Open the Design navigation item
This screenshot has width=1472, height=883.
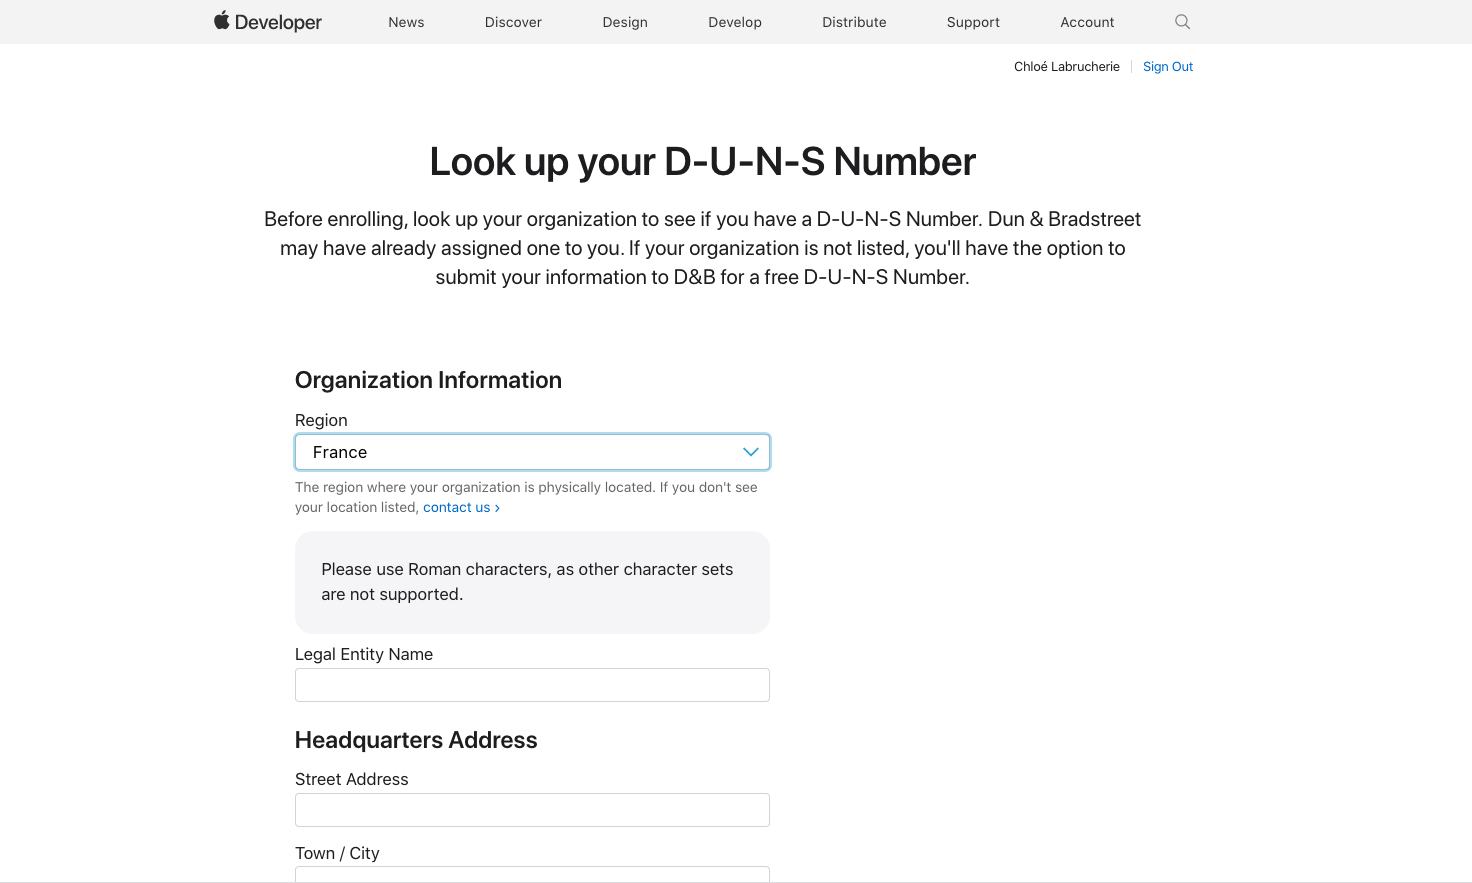(625, 22)
